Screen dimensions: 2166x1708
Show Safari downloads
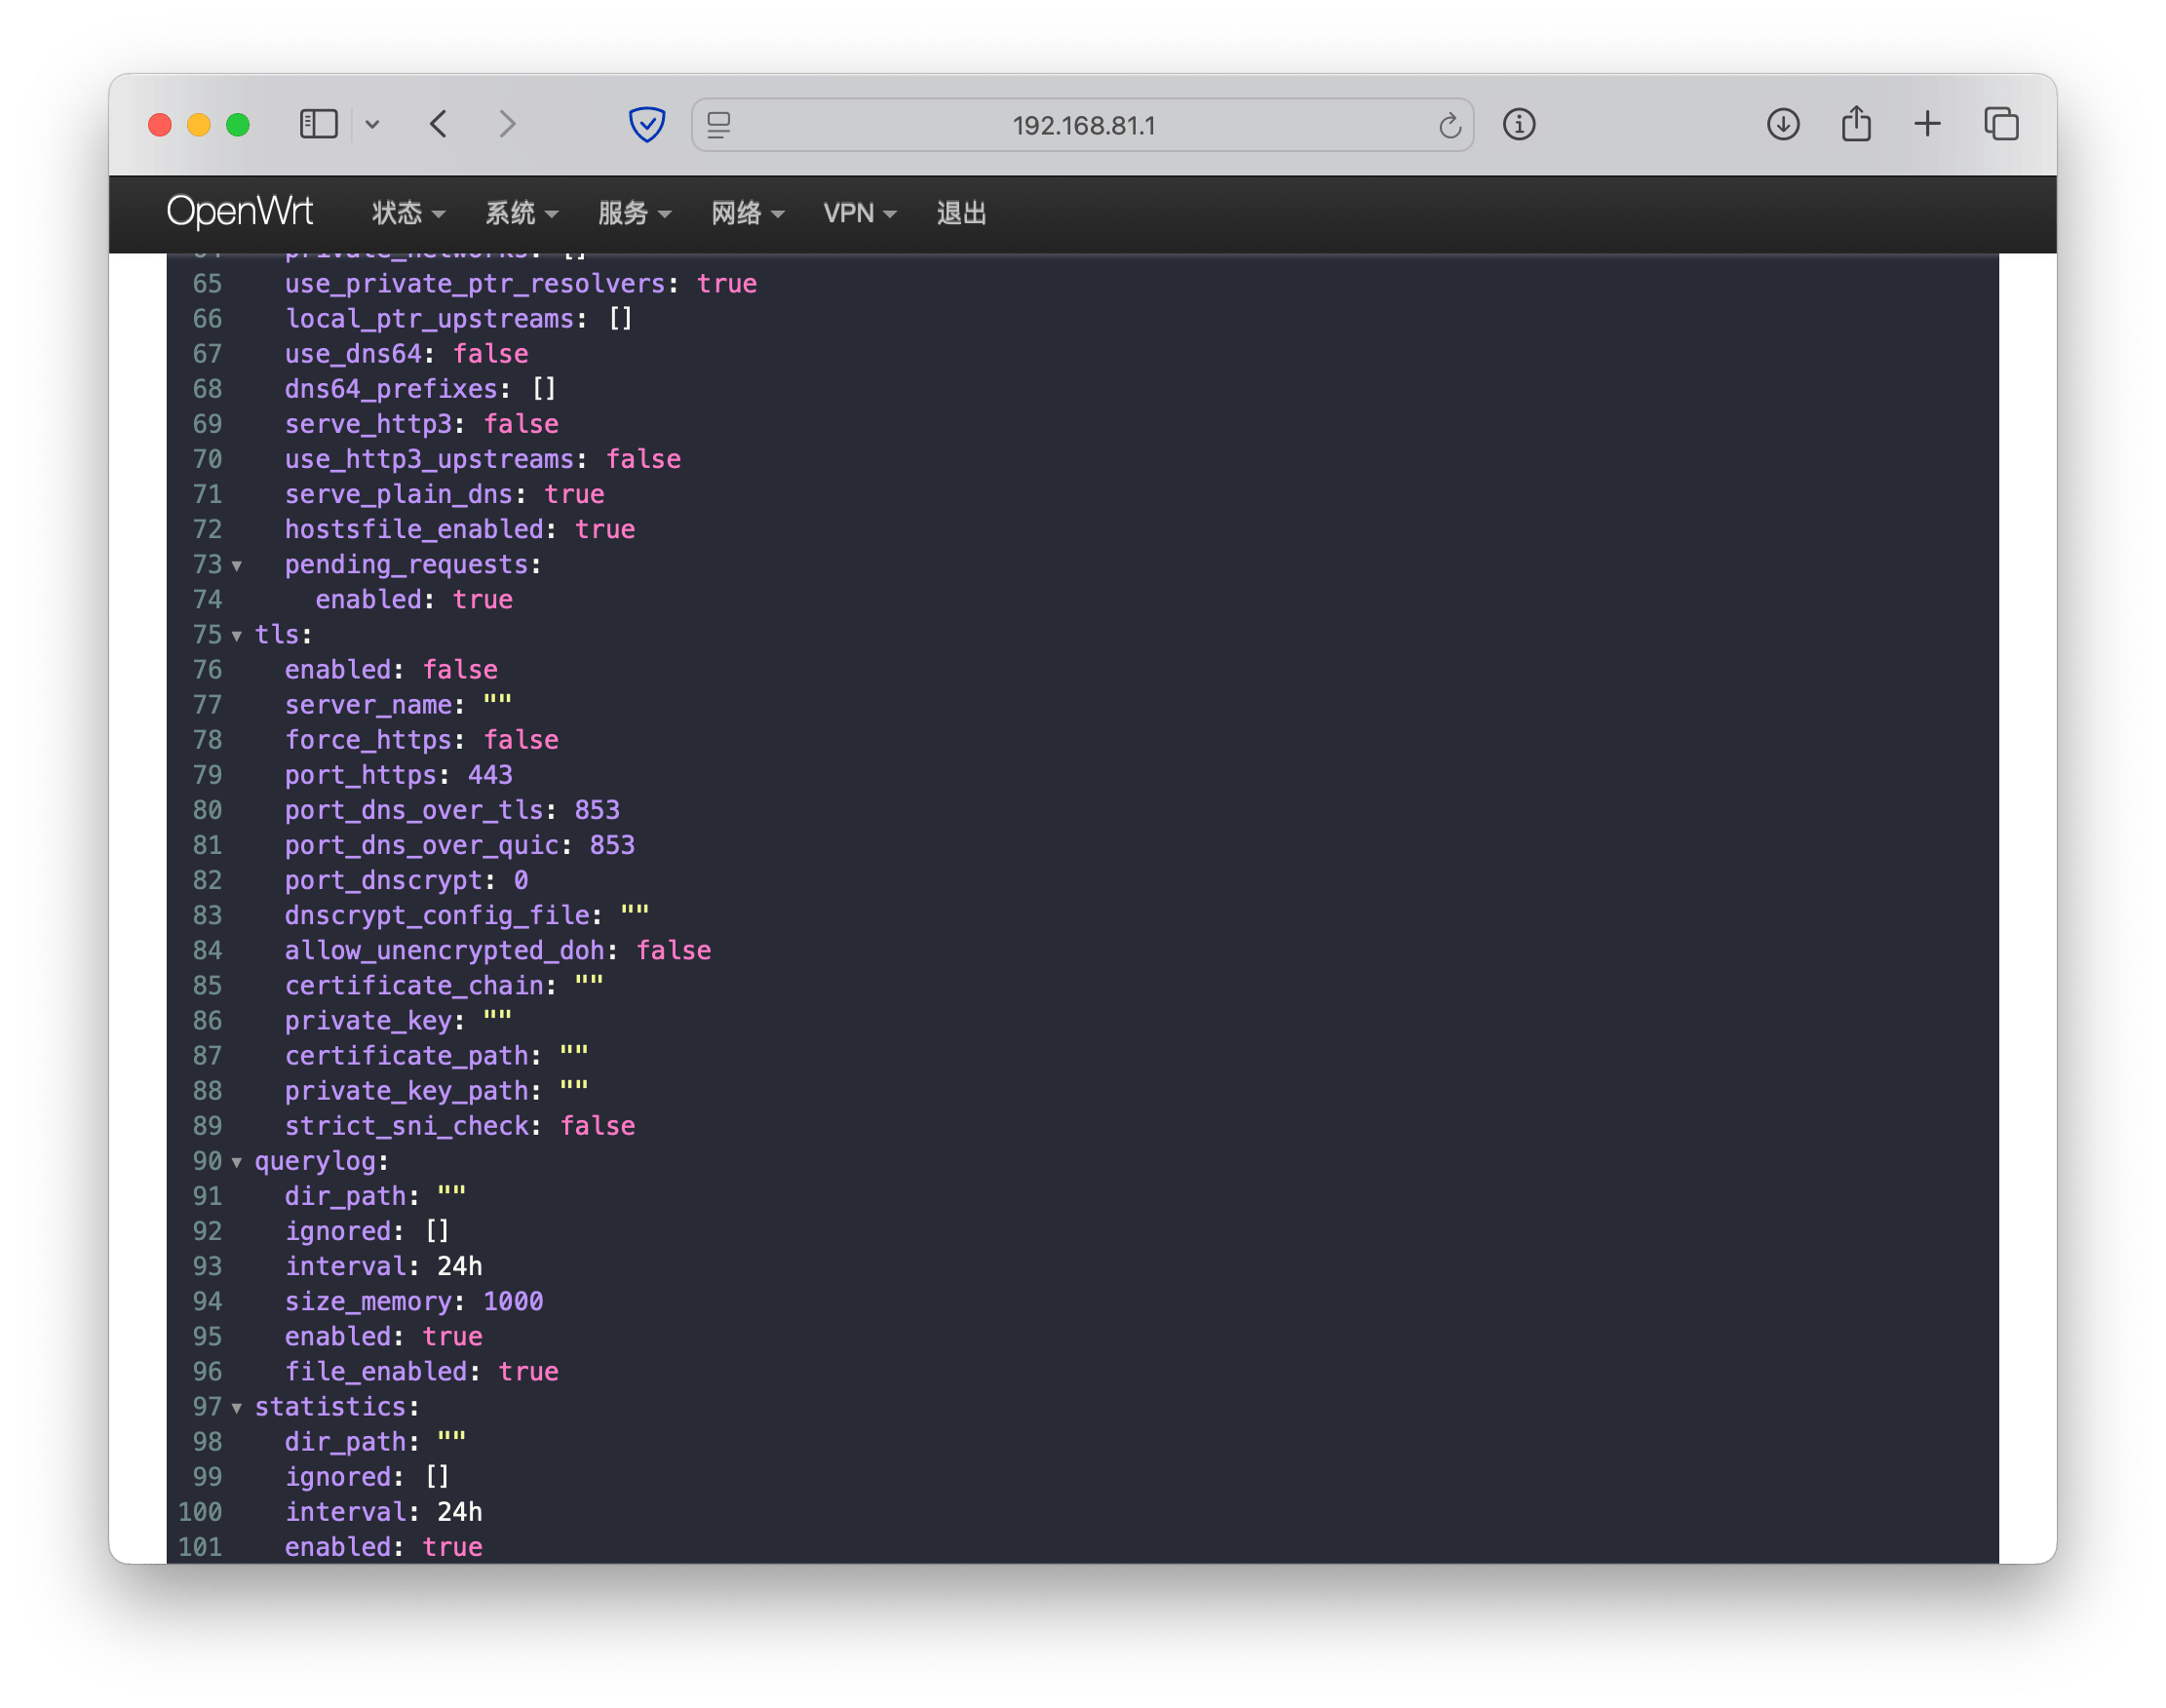[1783, 124]
